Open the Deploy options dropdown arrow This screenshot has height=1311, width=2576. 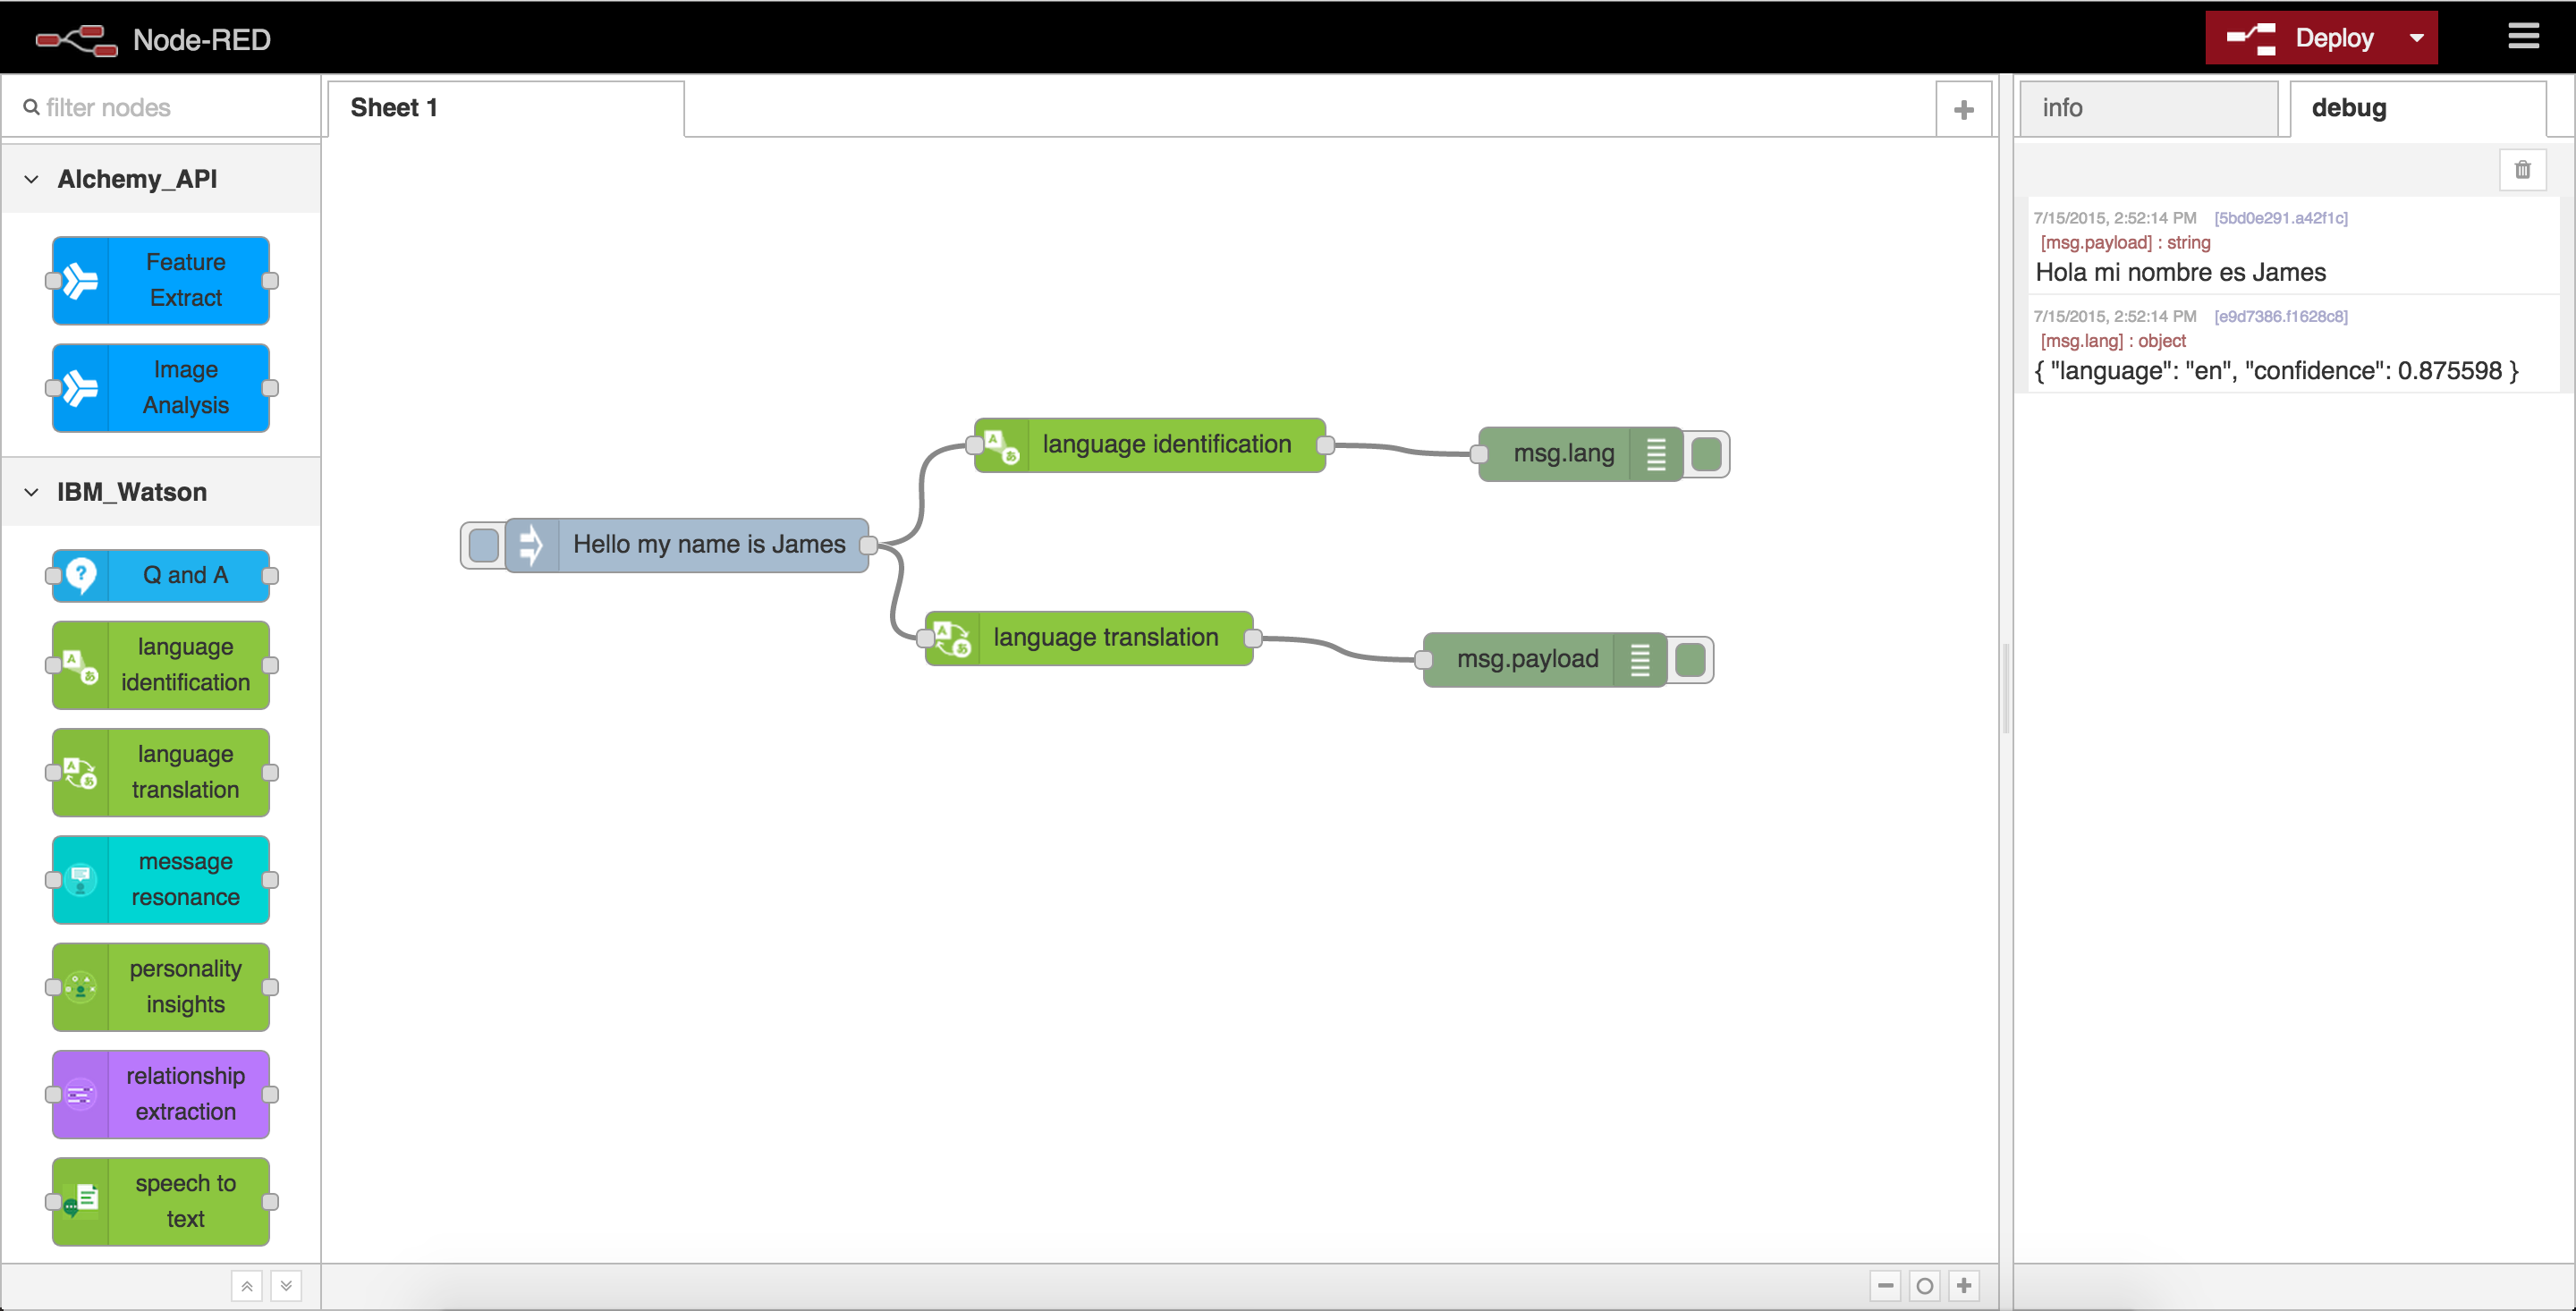click(x=2416, y=38)
